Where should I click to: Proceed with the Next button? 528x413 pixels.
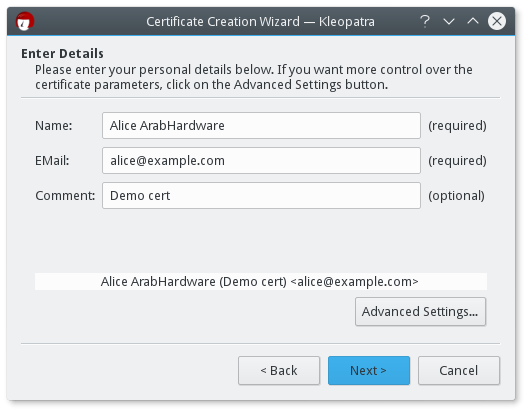[x=369, y=371]
